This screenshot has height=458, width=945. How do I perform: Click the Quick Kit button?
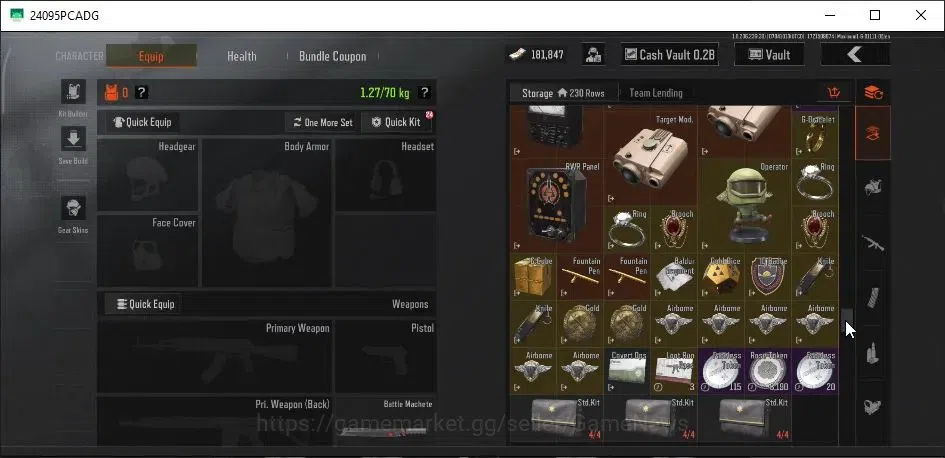(396, 122)
